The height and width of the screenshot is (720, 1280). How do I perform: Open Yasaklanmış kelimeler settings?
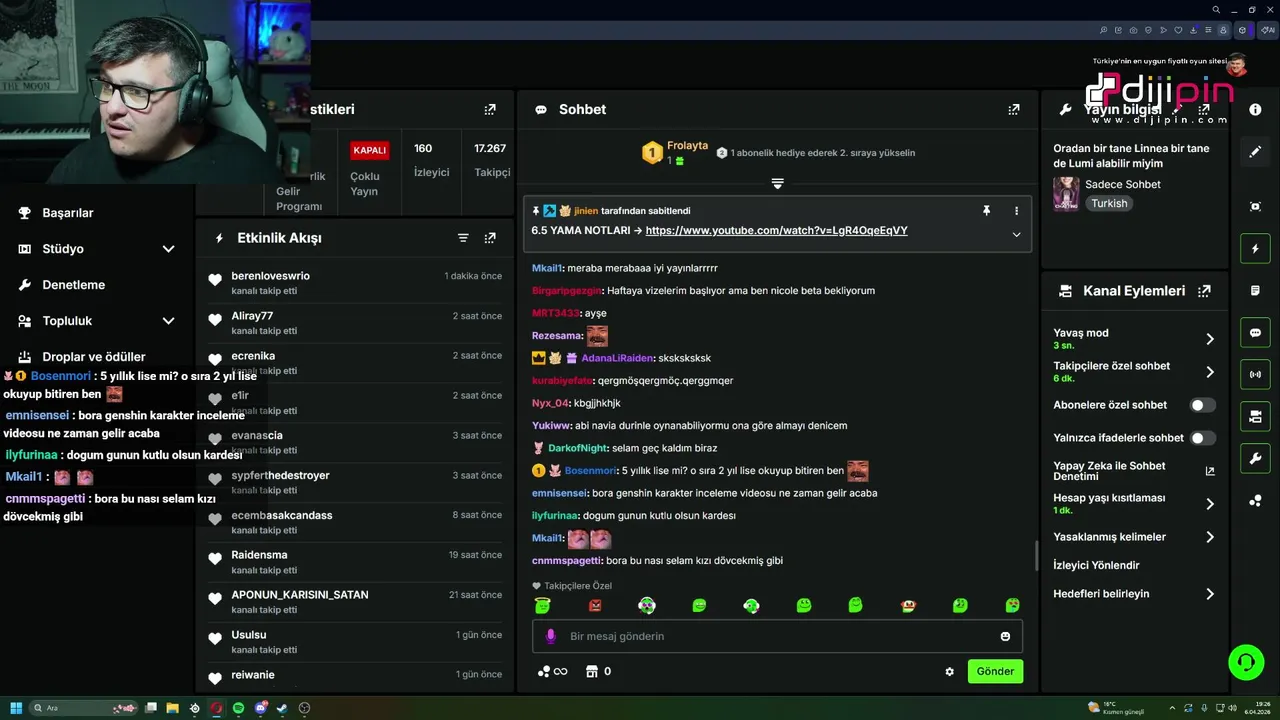[1134, 537]
